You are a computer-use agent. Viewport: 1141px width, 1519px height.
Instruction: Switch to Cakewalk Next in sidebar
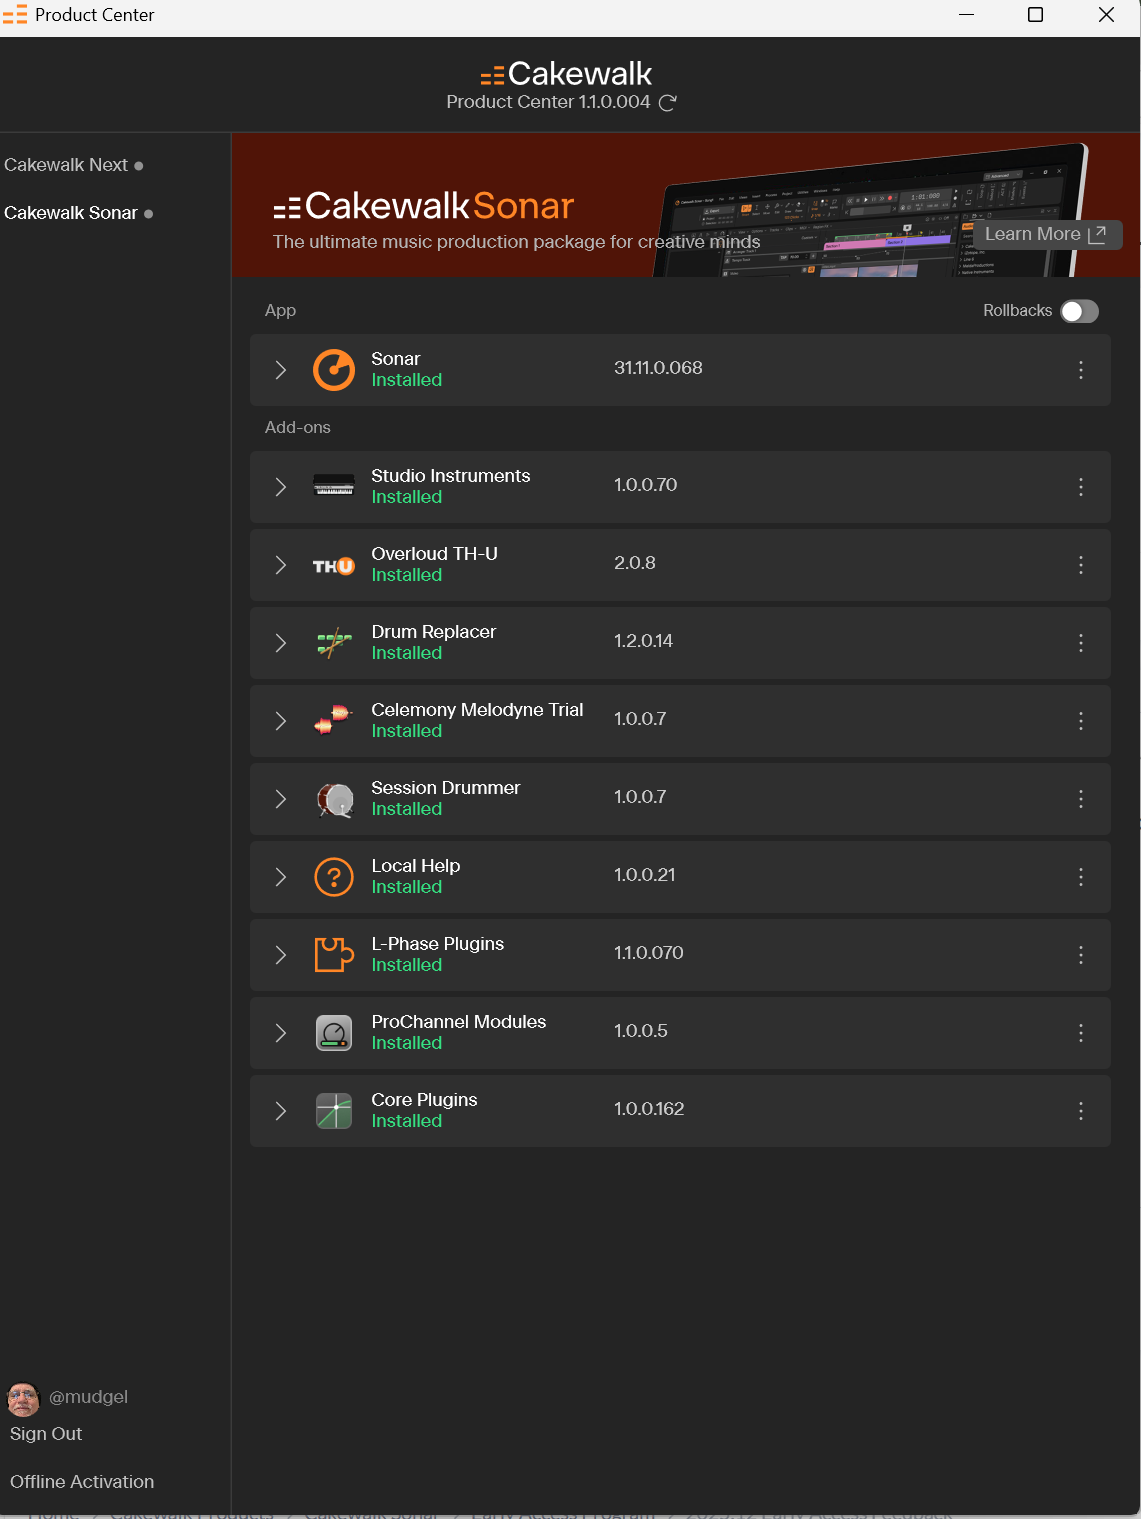point(67,165)
